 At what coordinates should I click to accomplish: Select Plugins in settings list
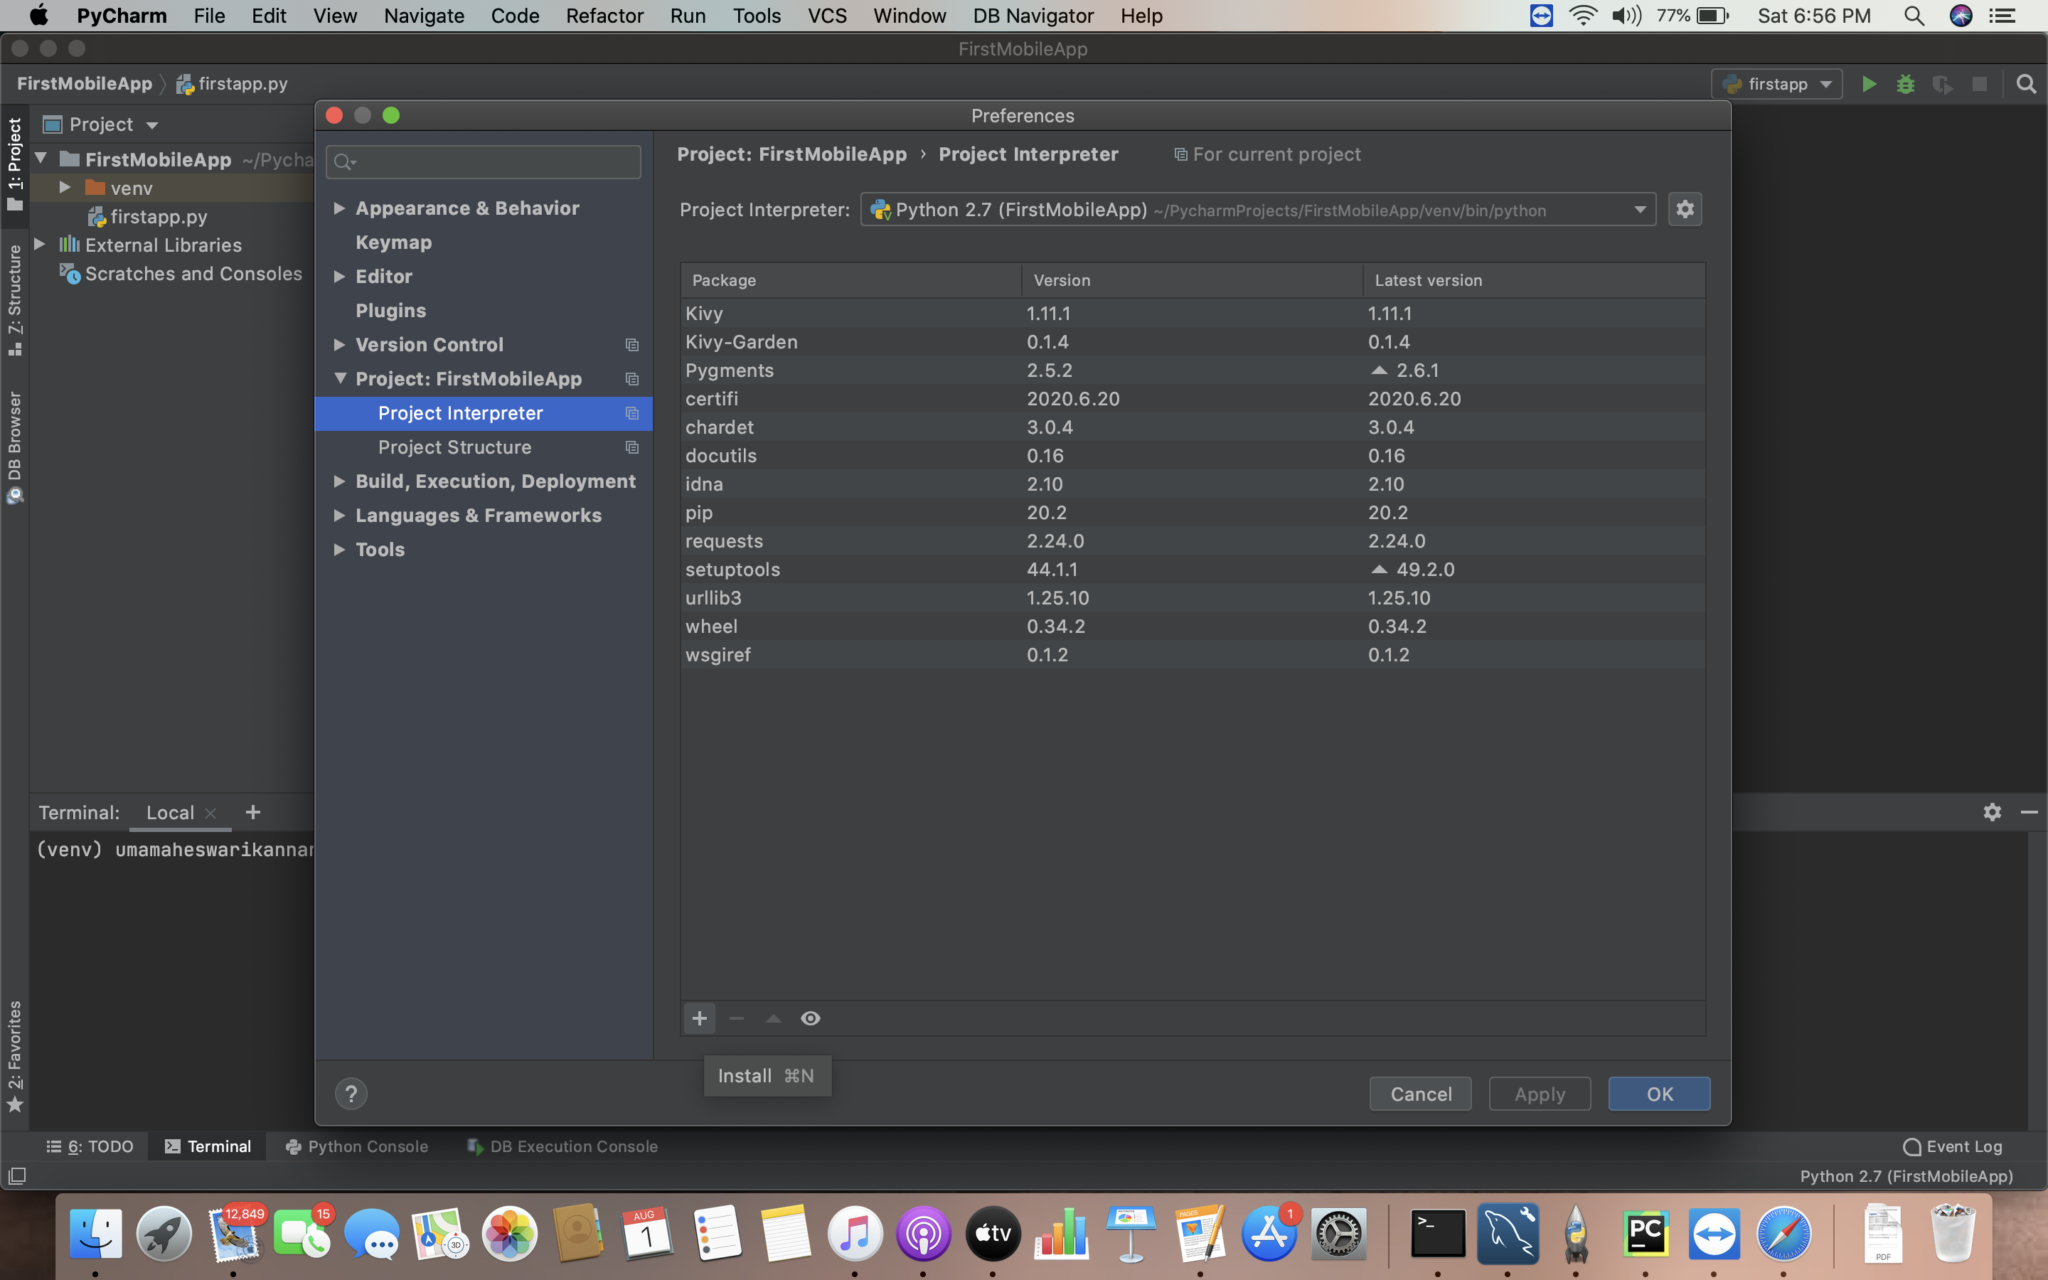coord(390,310)
